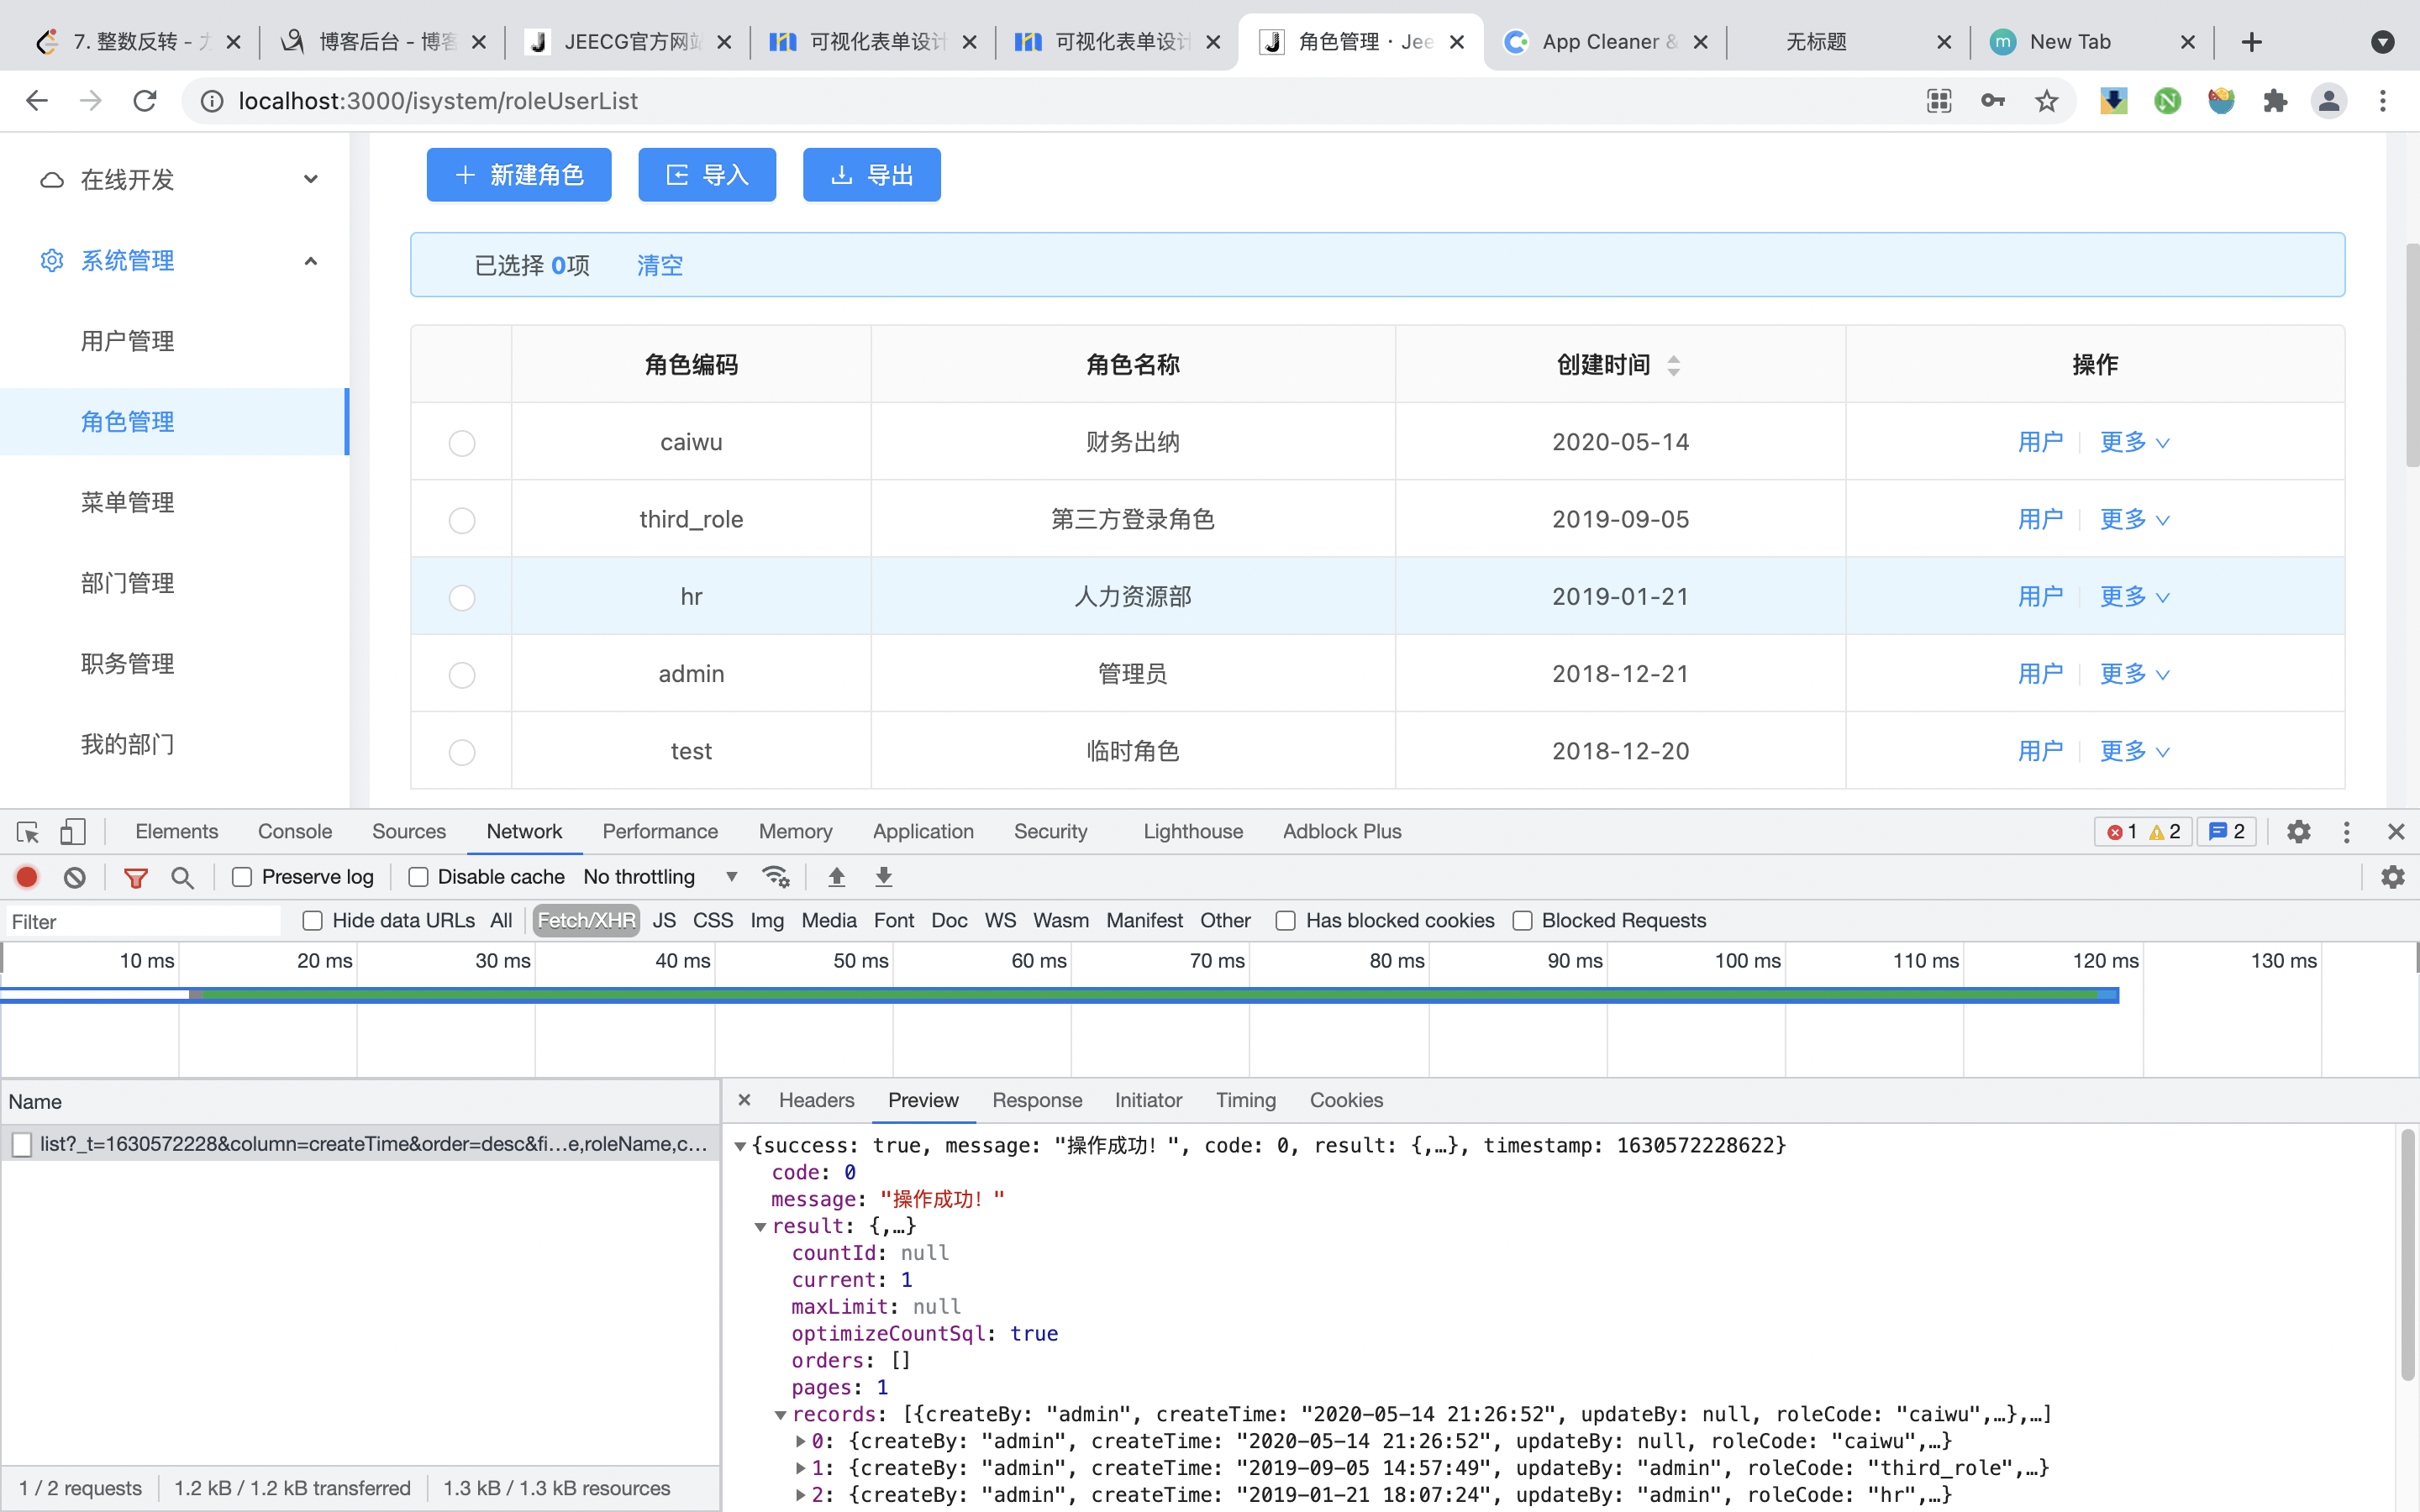Click the clear network log icon
The image size is (2420, 1512).
click(x=75, y=877)
